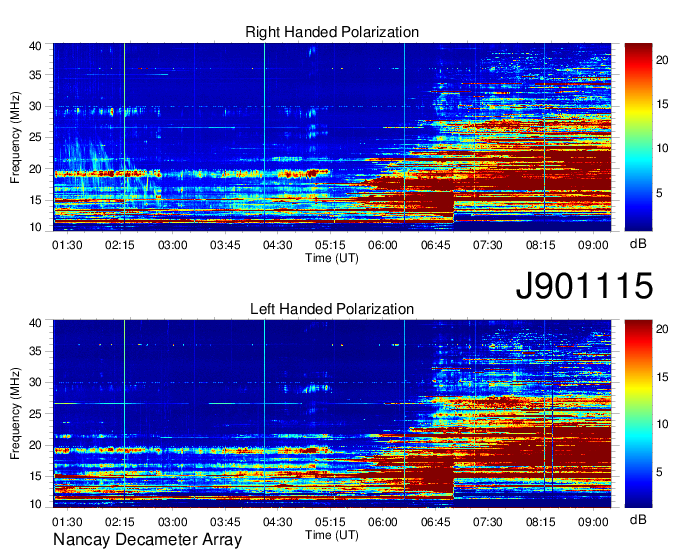This screenshot has height=552, width=680.
Task: Click the 05:15 time tick on the left-handed plot
Action: 330,522
